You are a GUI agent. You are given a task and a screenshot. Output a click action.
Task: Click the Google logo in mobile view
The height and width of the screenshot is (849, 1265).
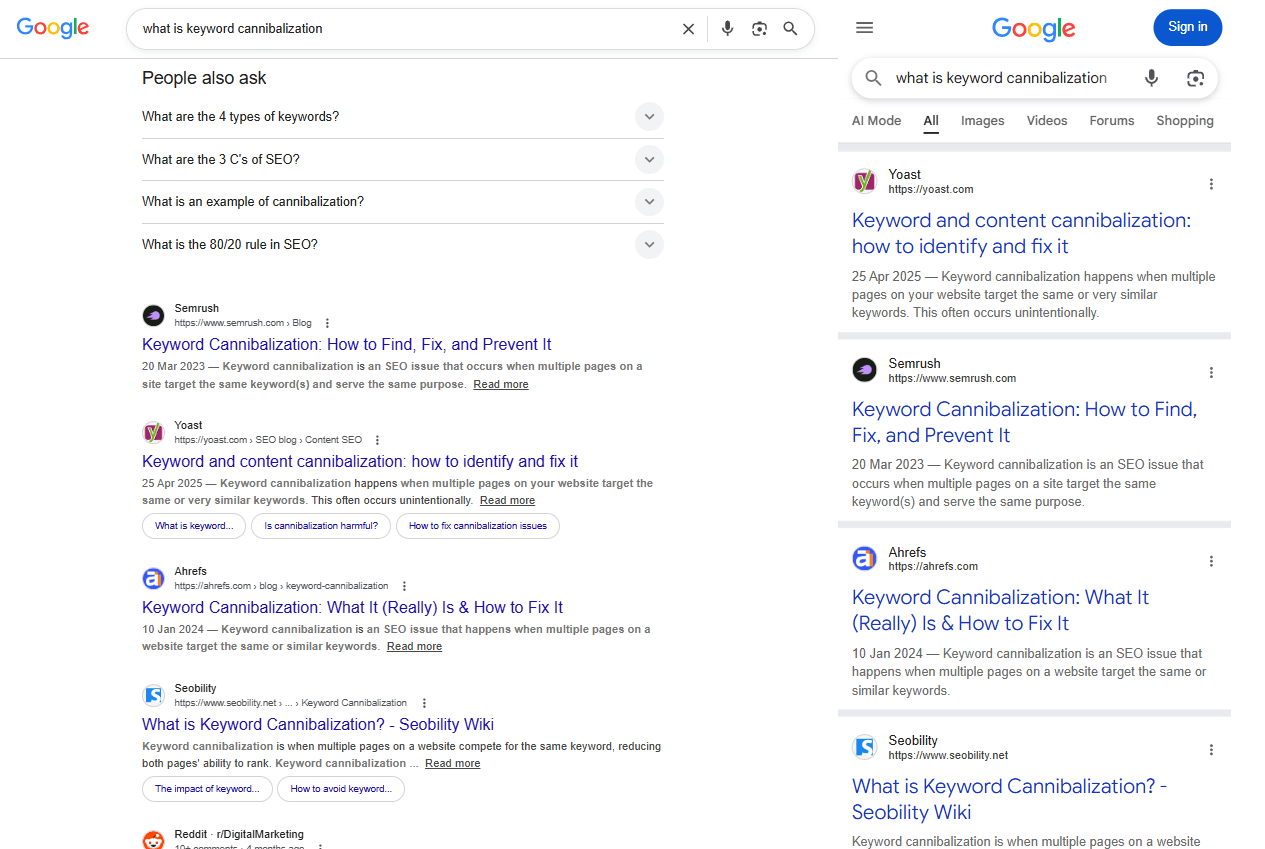point(1034,28)
